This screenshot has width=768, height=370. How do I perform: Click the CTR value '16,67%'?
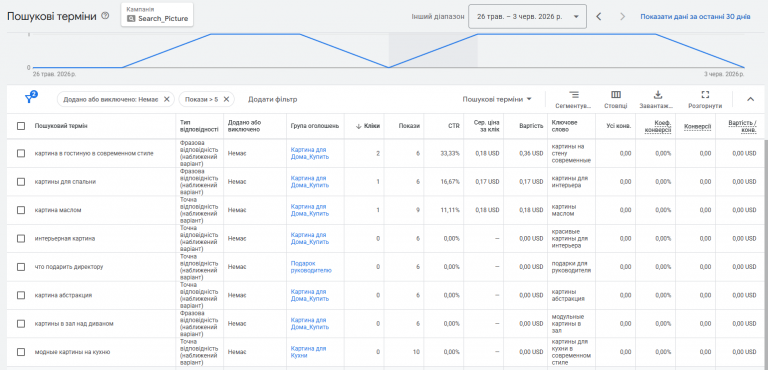coord(450,182)
